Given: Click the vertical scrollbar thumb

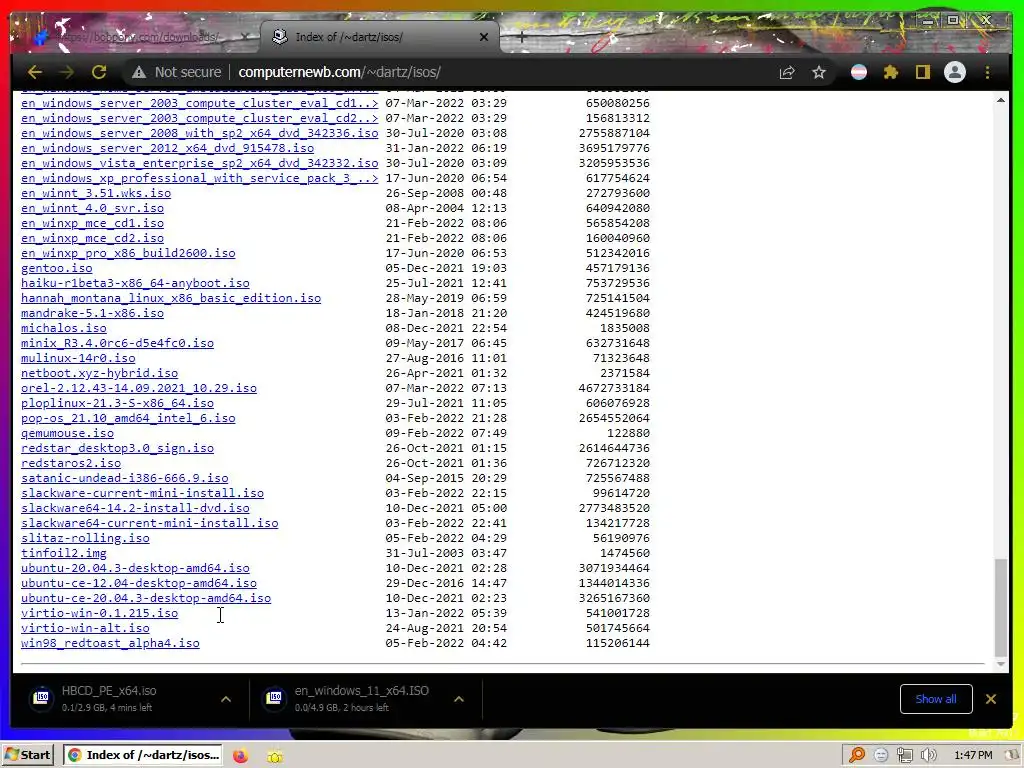Looking at the screenshot, I should tap(1000, 607).
